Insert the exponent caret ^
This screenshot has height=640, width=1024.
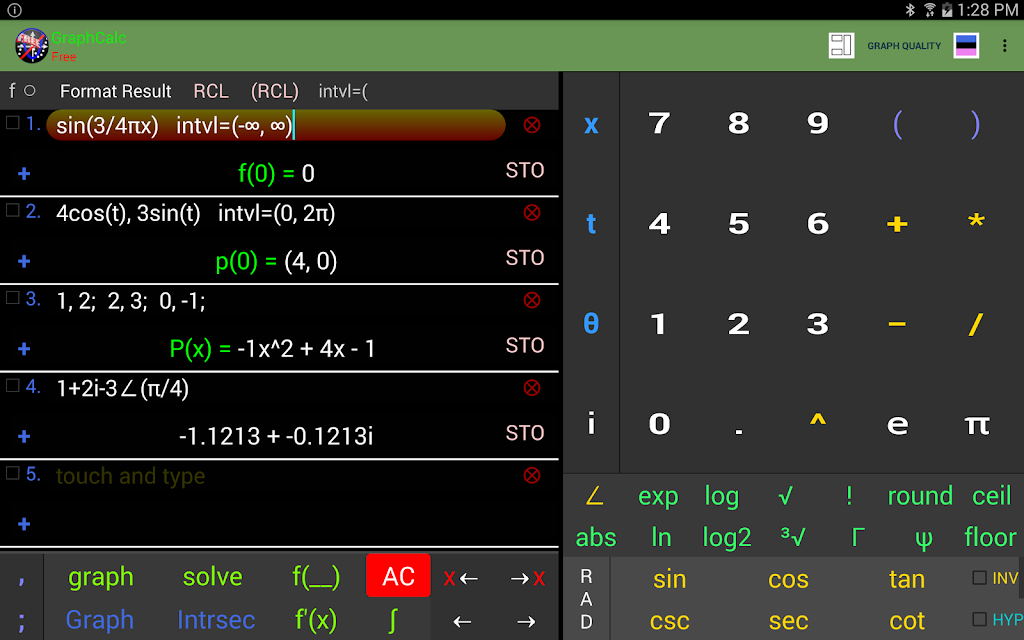point(818,421)
